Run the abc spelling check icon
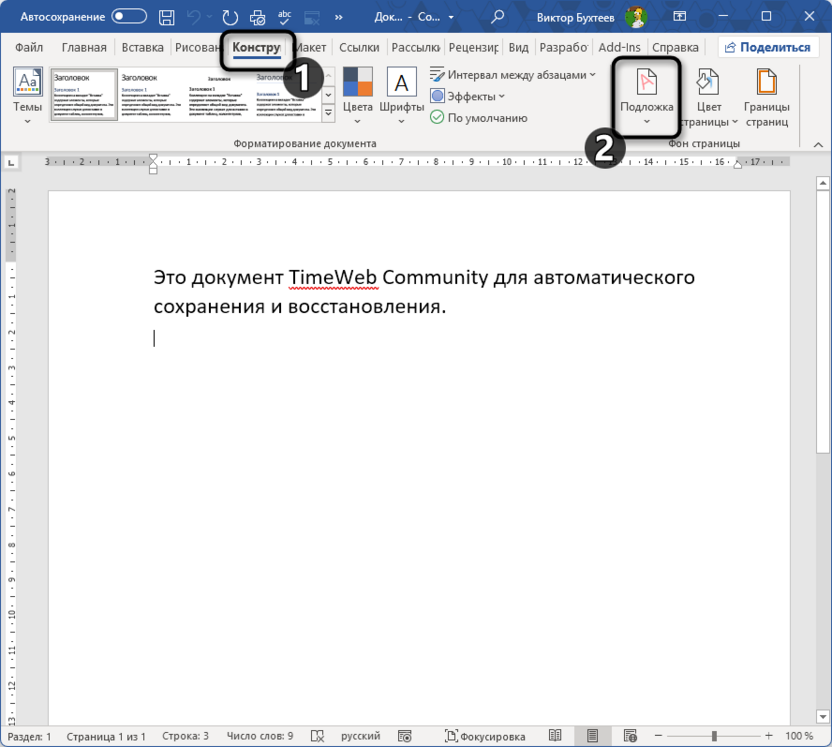This screenshot has height=747, width=832. pos(284,17)
